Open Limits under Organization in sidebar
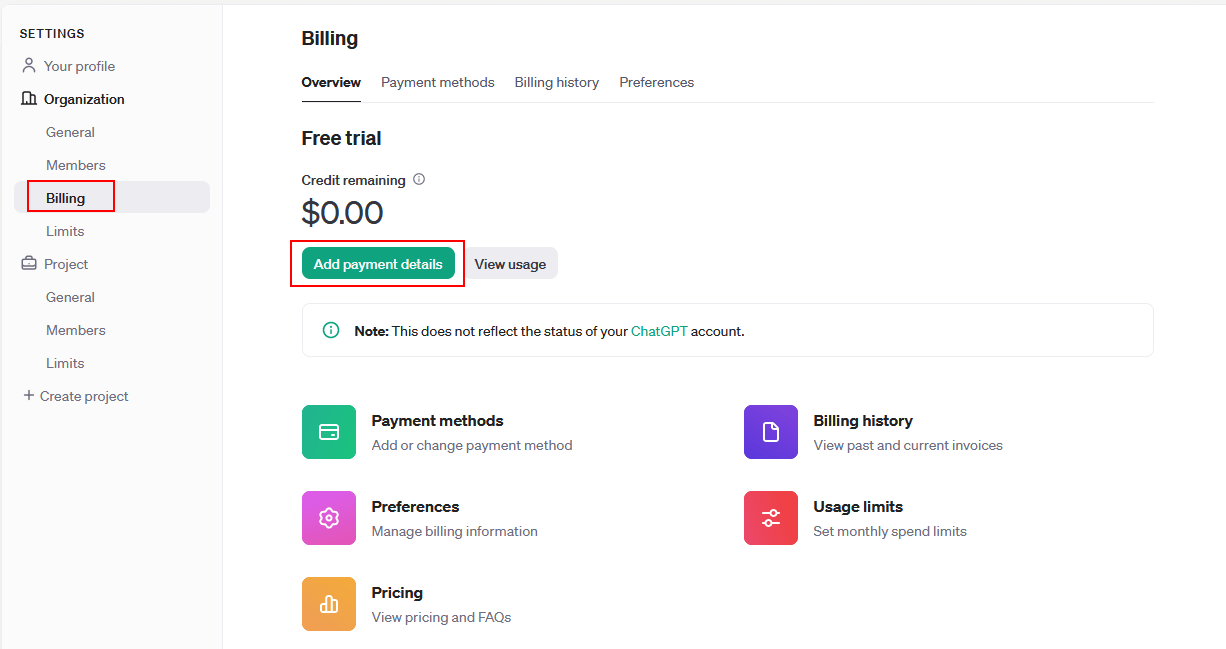Viewport: 1226px width, 649px height. click(65, 231)
